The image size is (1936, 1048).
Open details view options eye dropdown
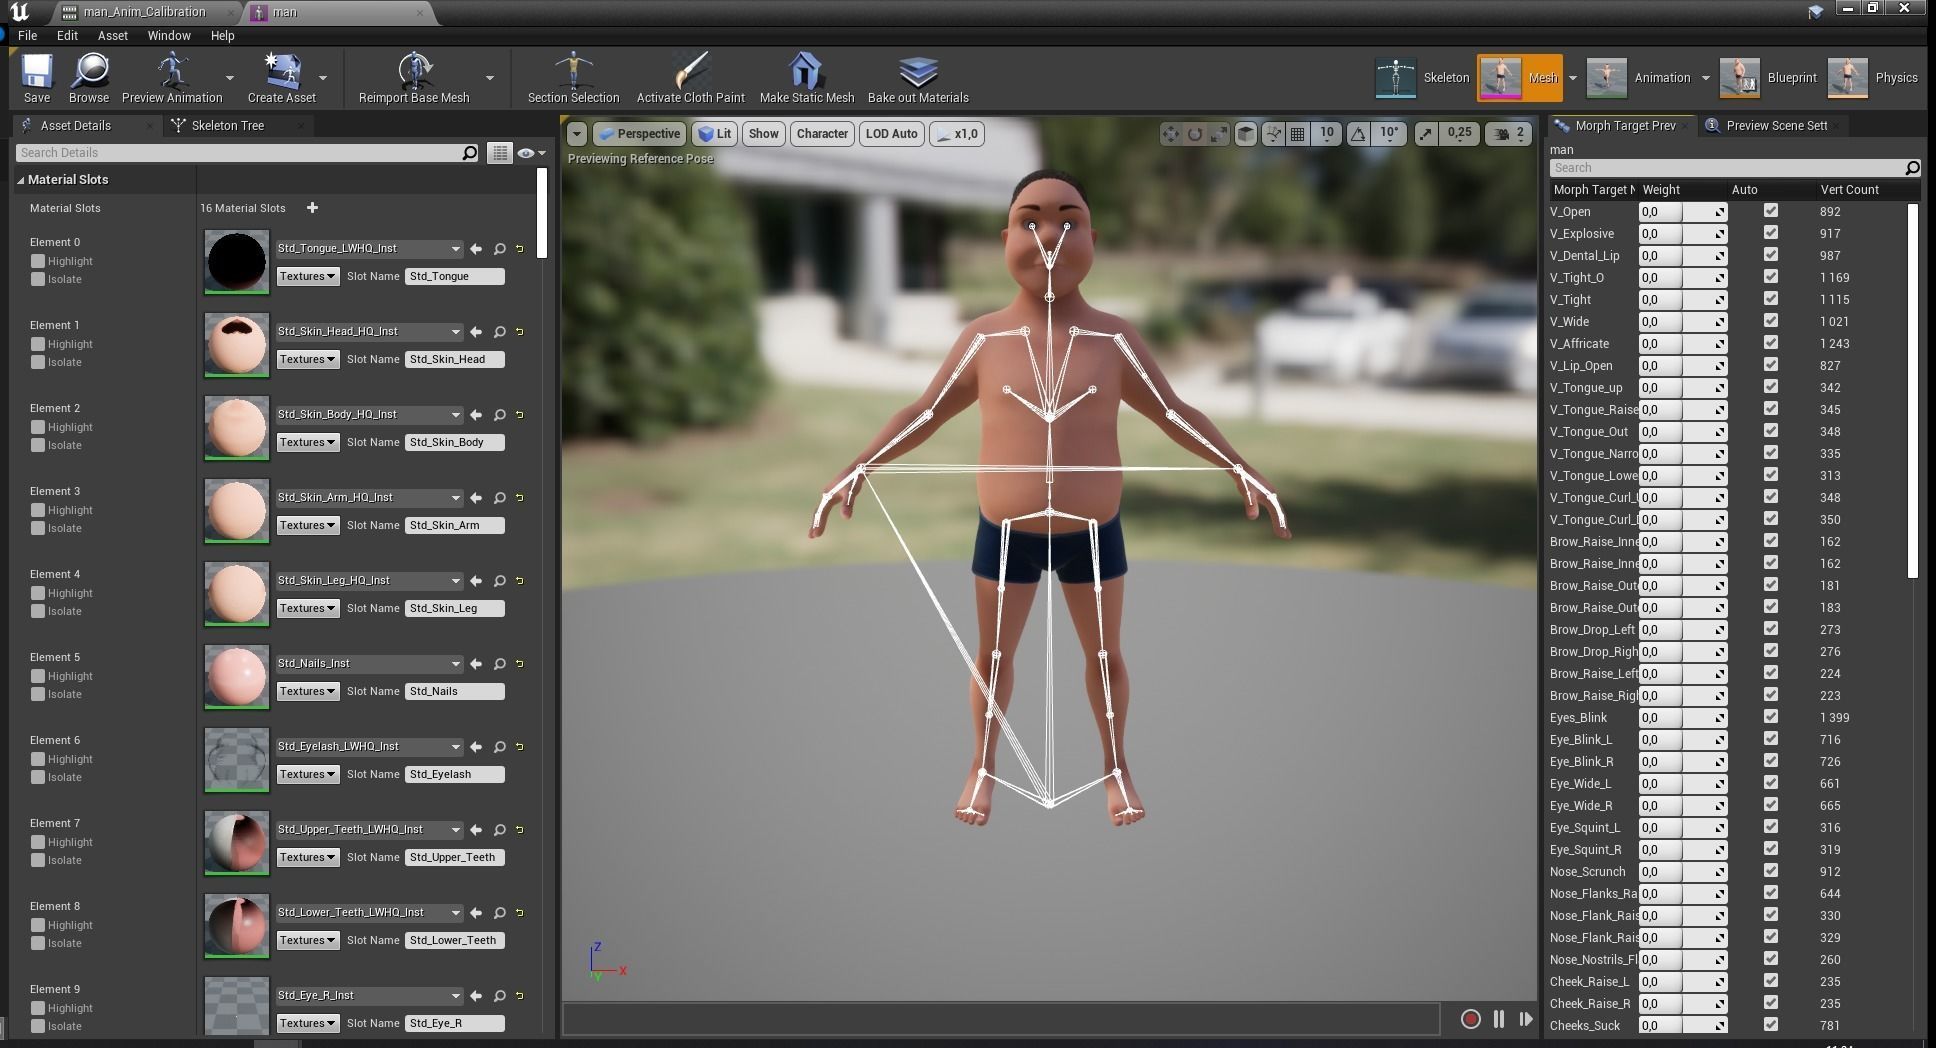coord(531,153)
